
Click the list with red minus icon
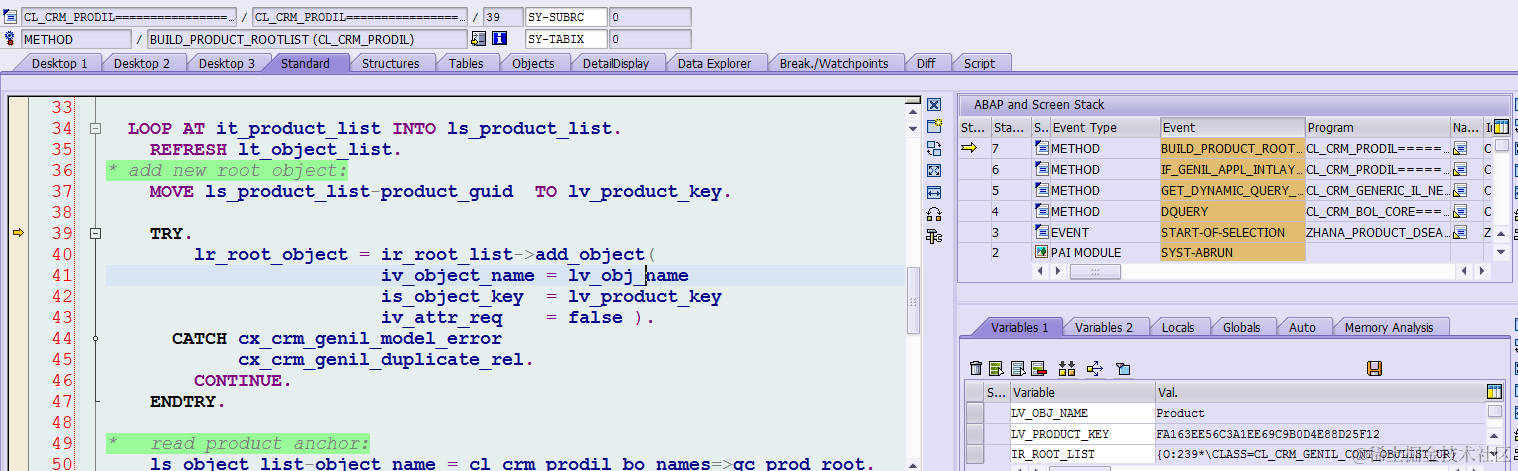(1039, 369)
